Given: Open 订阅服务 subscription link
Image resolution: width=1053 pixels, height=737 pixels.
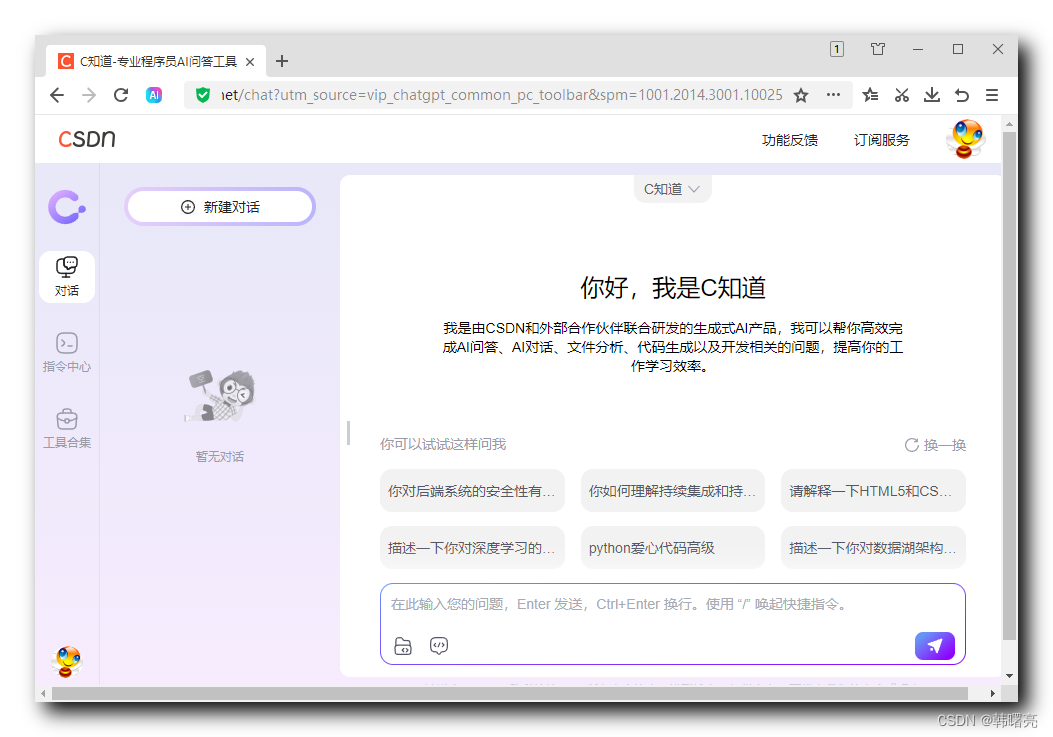Looking at the screenshot, I should pos(882,140).
